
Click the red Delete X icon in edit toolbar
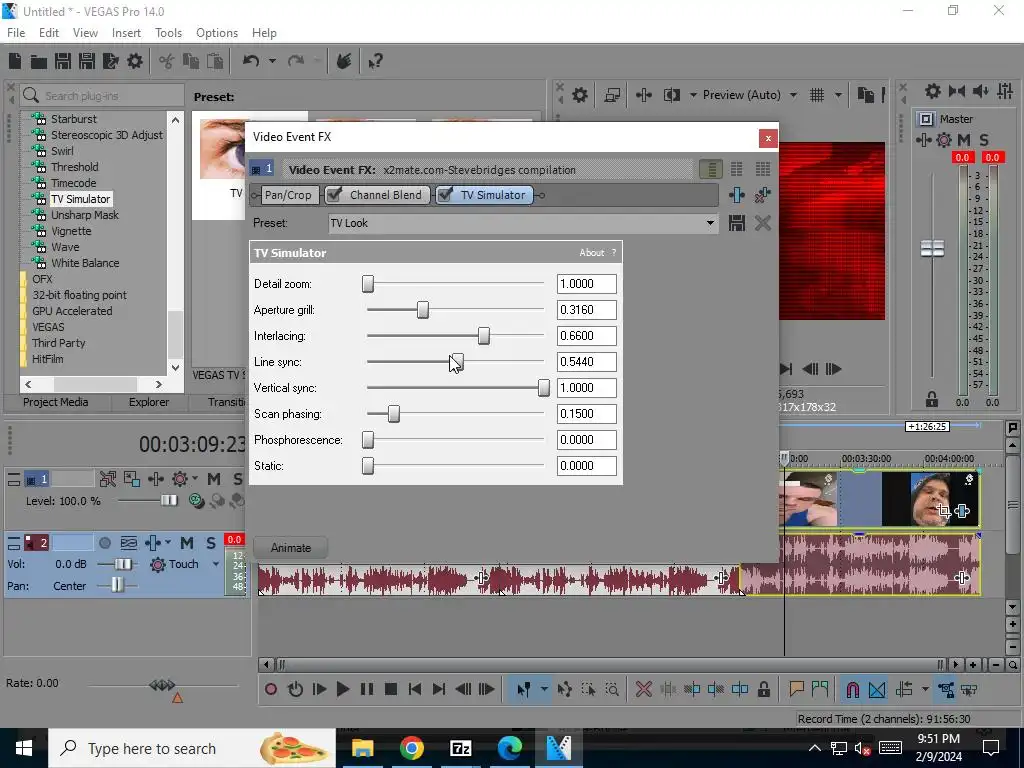pyautogui.click(x=643, y=689)
